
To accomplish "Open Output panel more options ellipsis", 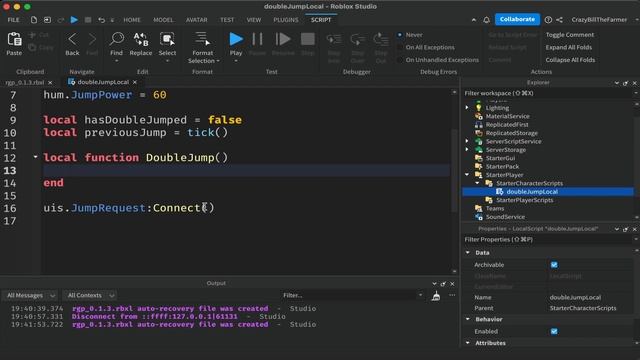I will 452,295.
